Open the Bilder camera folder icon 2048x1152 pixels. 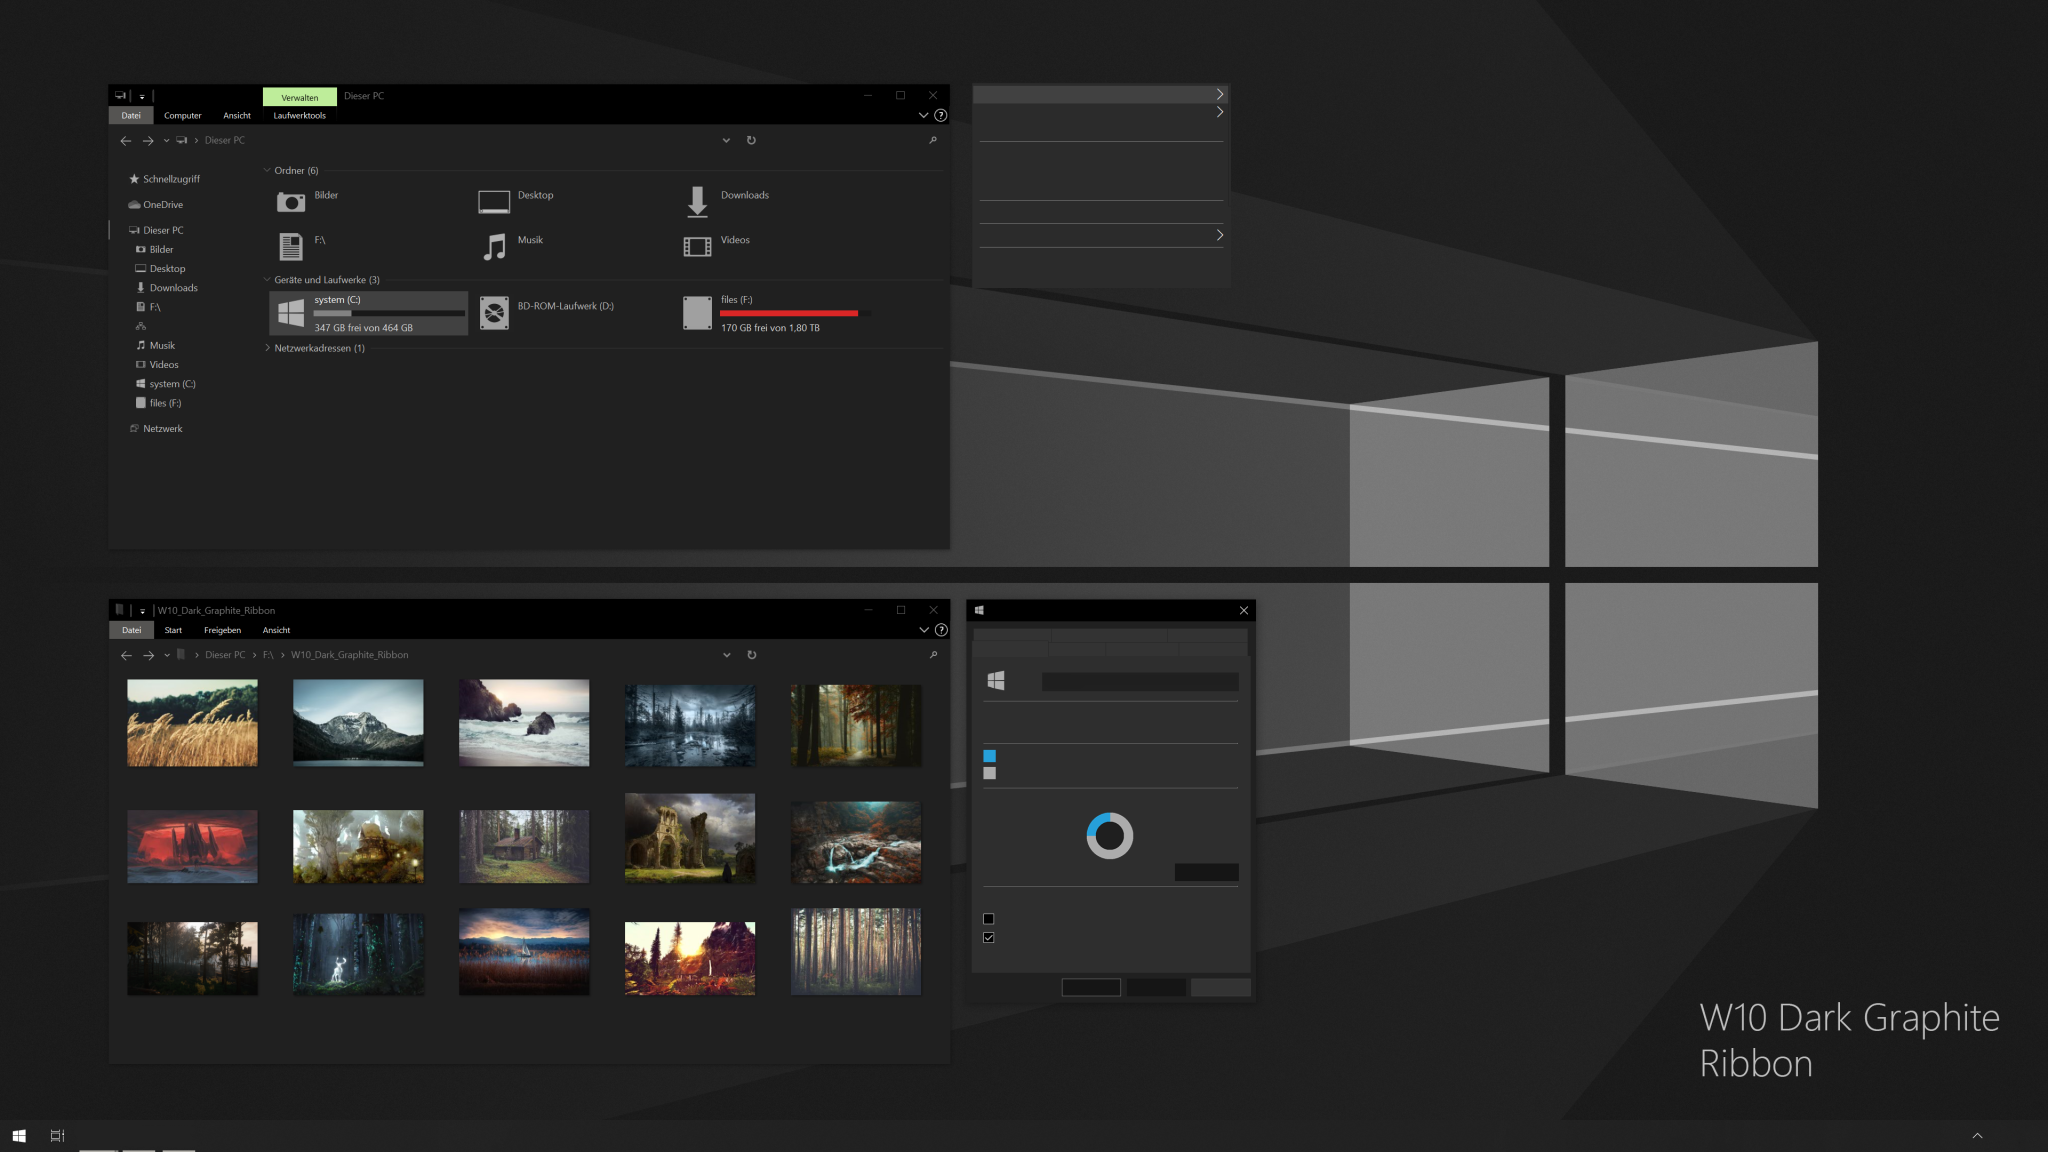[291, 202]
